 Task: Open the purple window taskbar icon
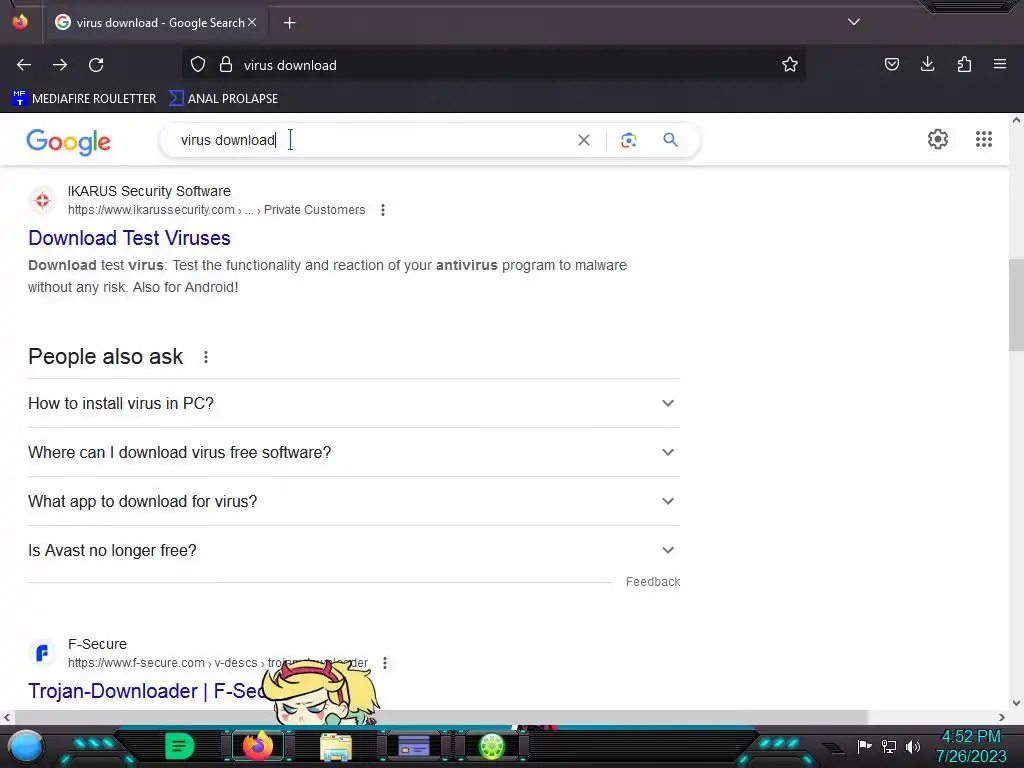[414, 746]
